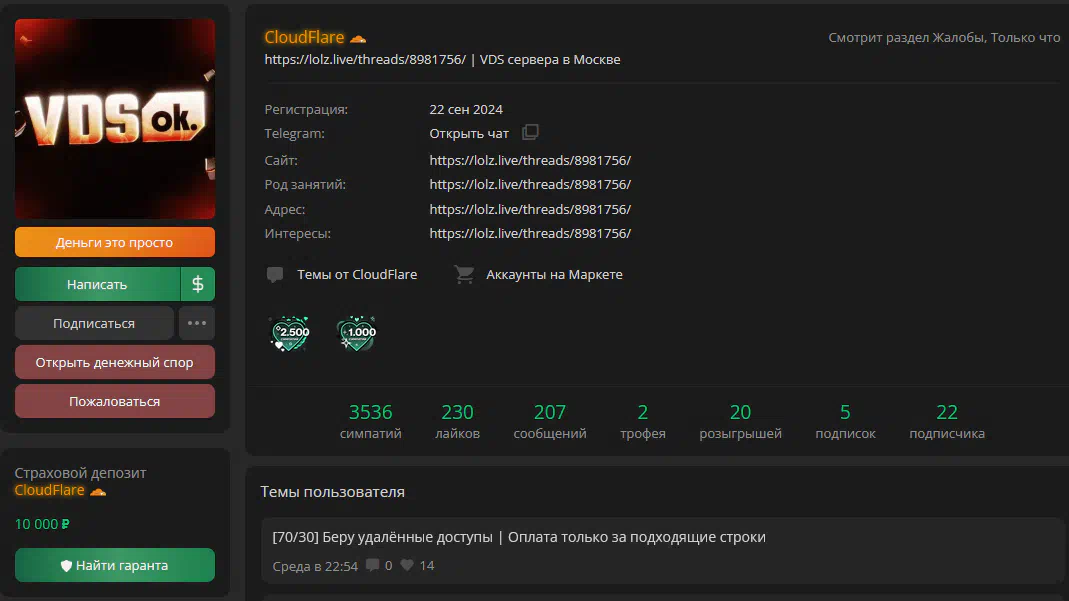Open the link in the Адрес row
This screenshot has width=1069, height=601.
530,209
